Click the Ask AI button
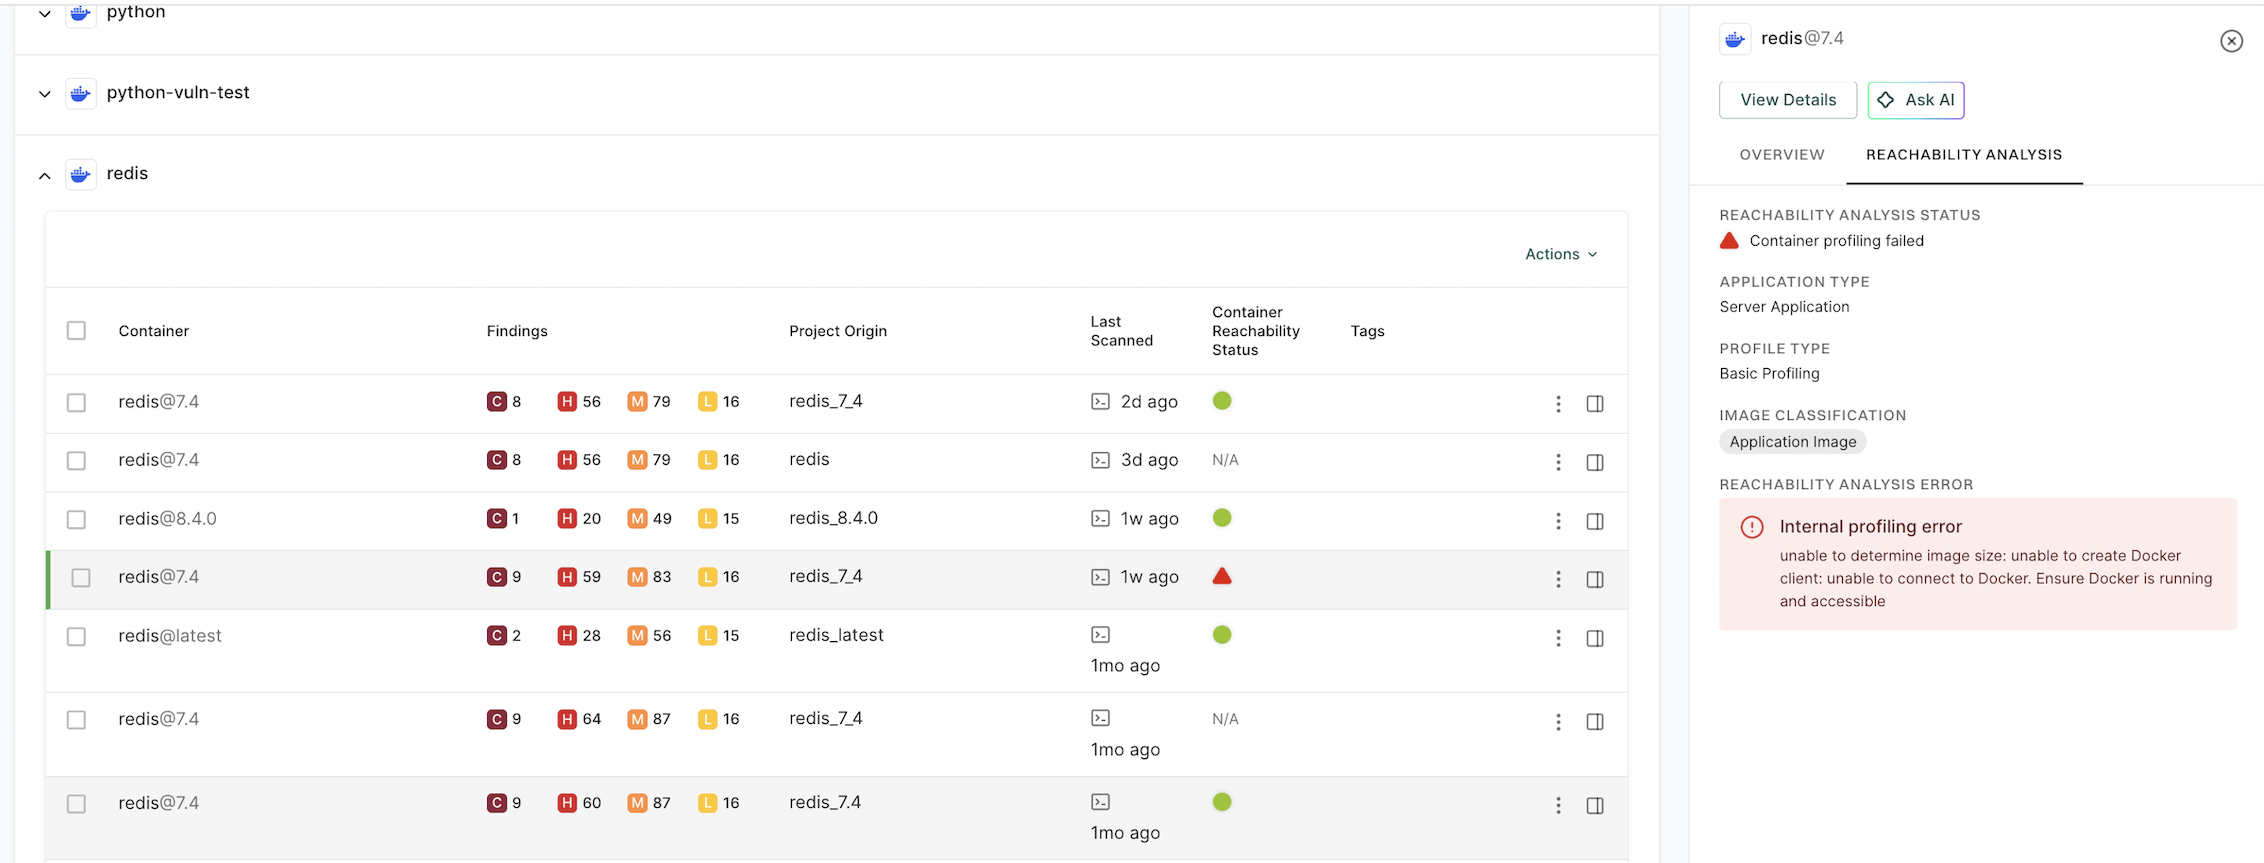The width and height of the screenshot is (2264, 863). (x=1915, y=100)
